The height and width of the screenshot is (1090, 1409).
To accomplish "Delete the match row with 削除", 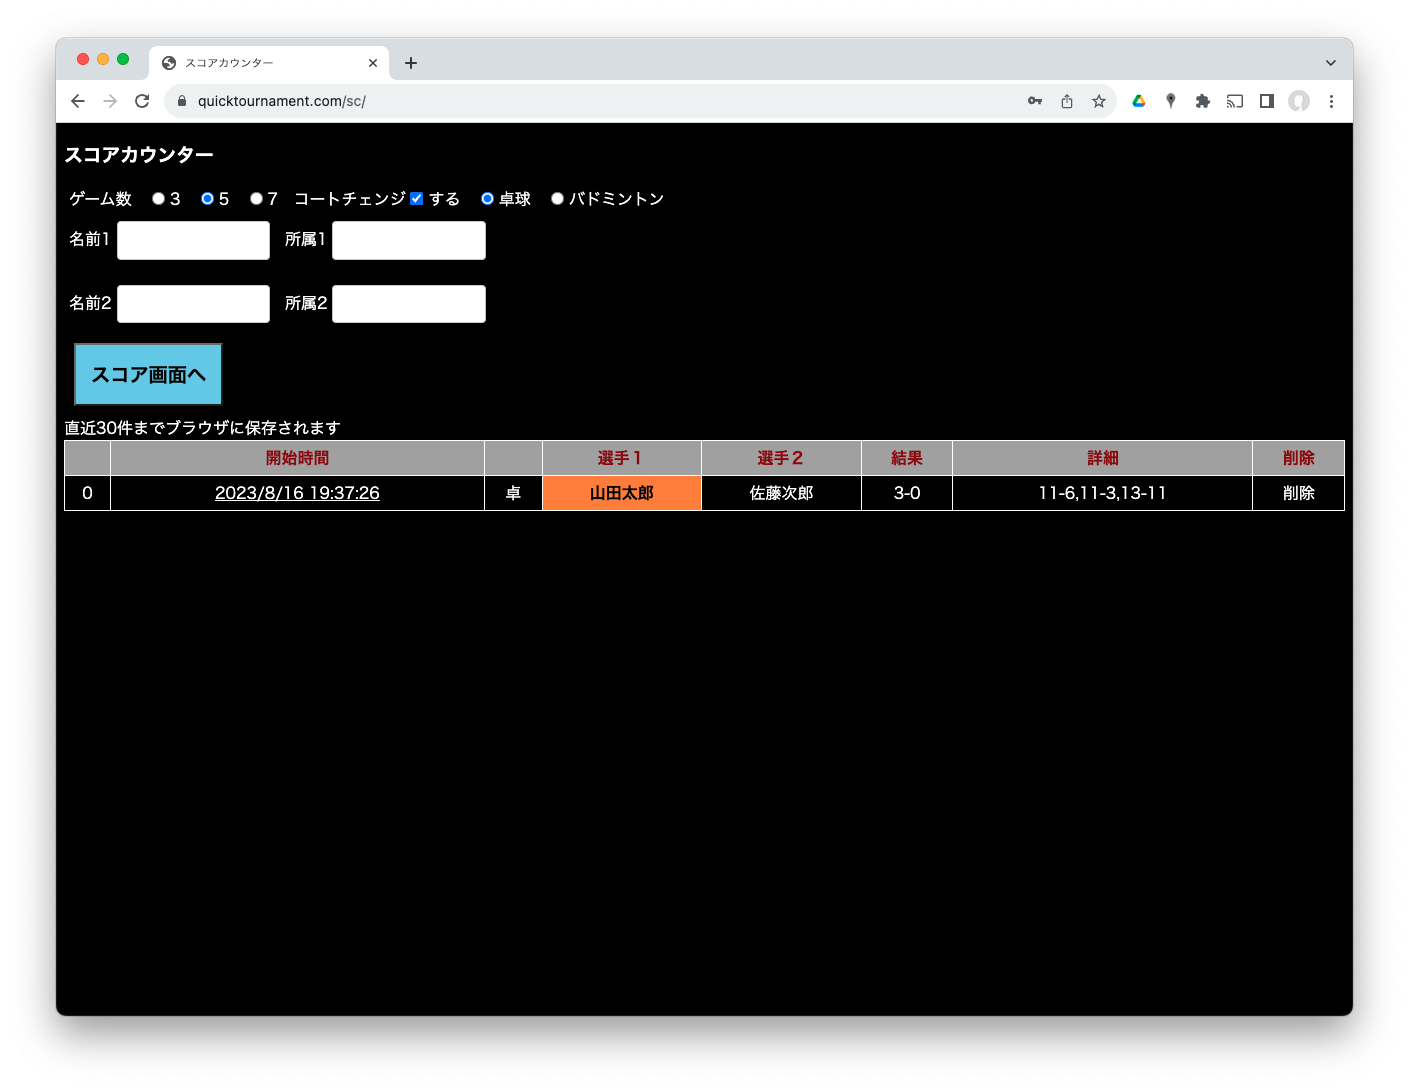I will click(x=1298, y=493).
